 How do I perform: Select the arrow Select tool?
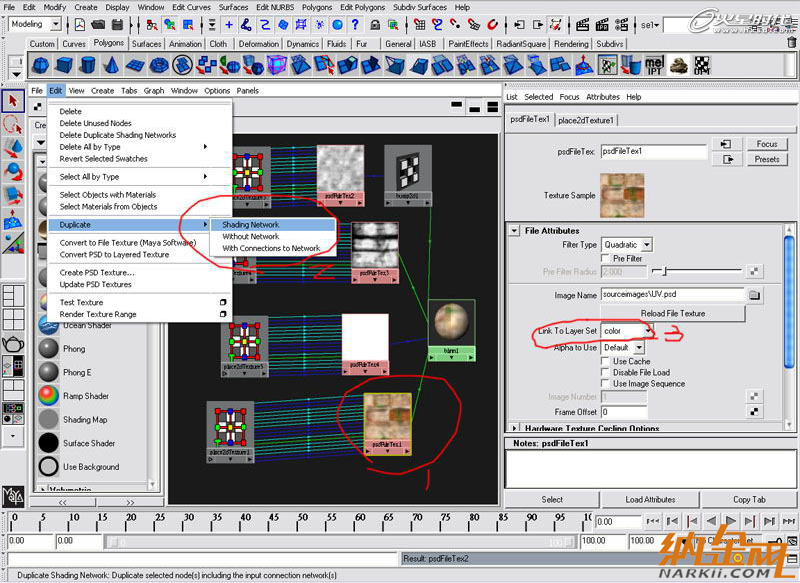(13, 101)
